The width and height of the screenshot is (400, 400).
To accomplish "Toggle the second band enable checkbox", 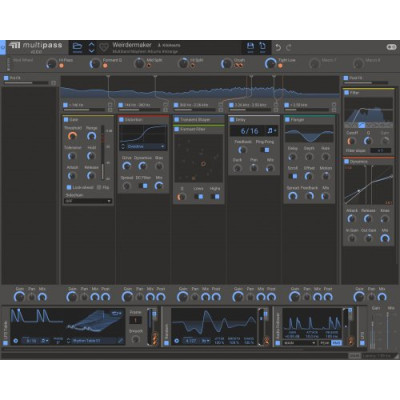I will [121, 105].
